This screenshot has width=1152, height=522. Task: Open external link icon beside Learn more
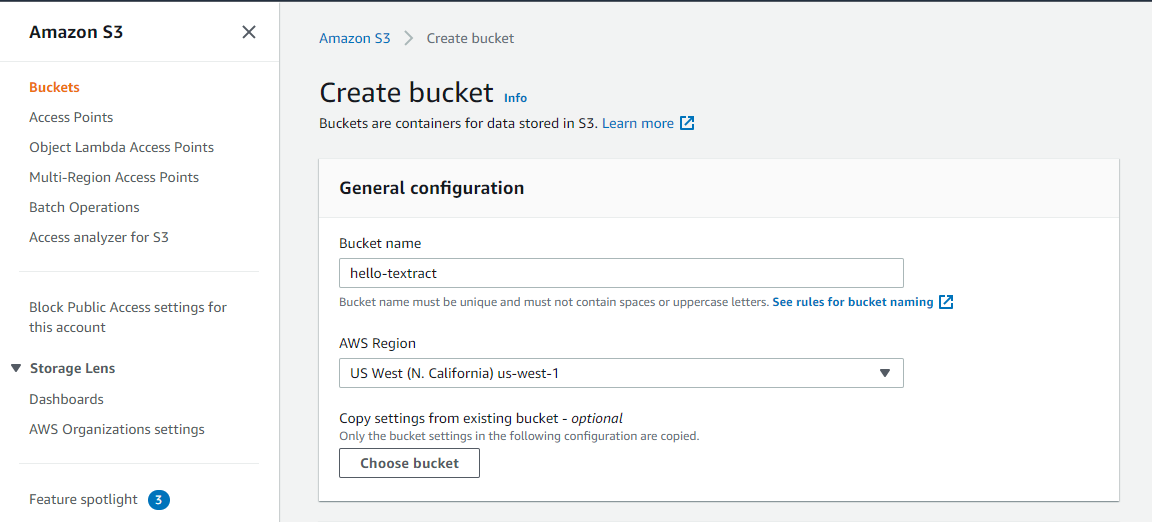687,124
